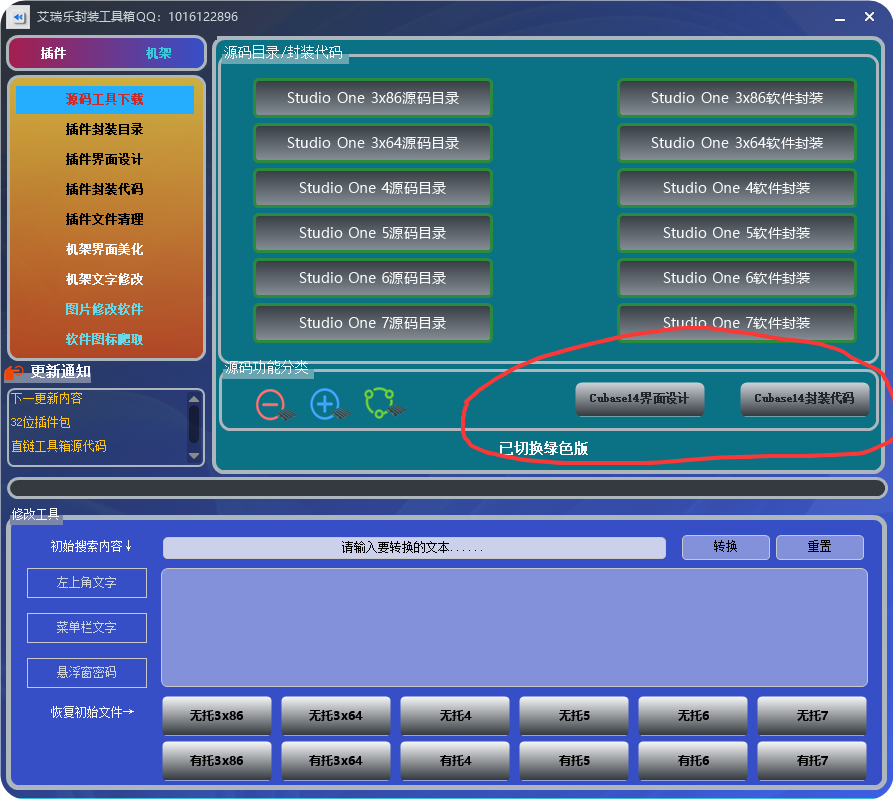The height and width of the screenshot is (799, 893).
Task: Restore file with 有托3x86 button
Action: (x=216, y=761)
